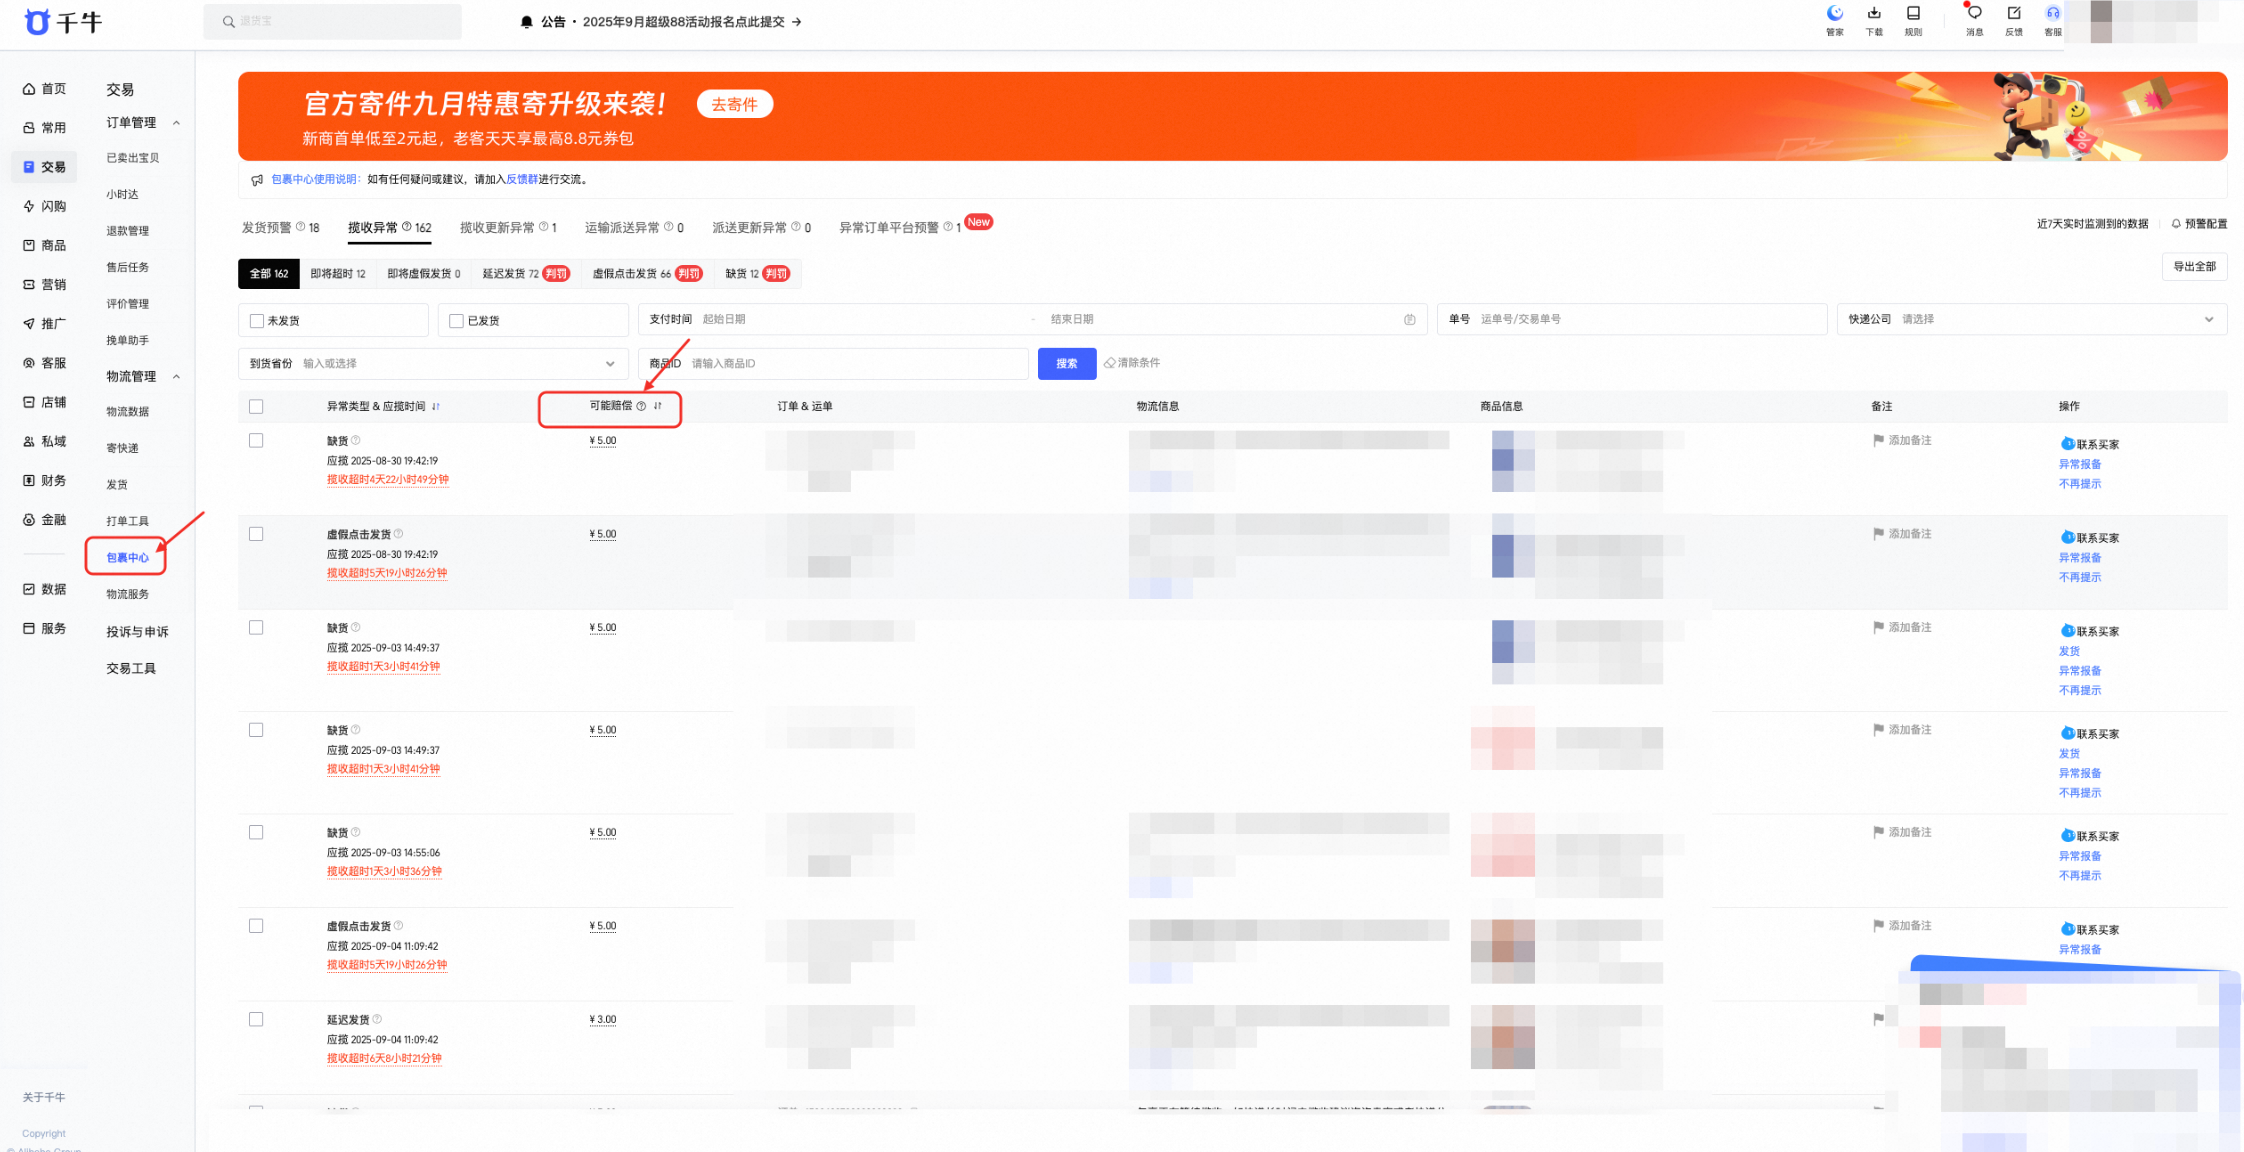Click the blue 搜索 button
Screen dimensions: 2244x1152
(x=1067, y=364)
